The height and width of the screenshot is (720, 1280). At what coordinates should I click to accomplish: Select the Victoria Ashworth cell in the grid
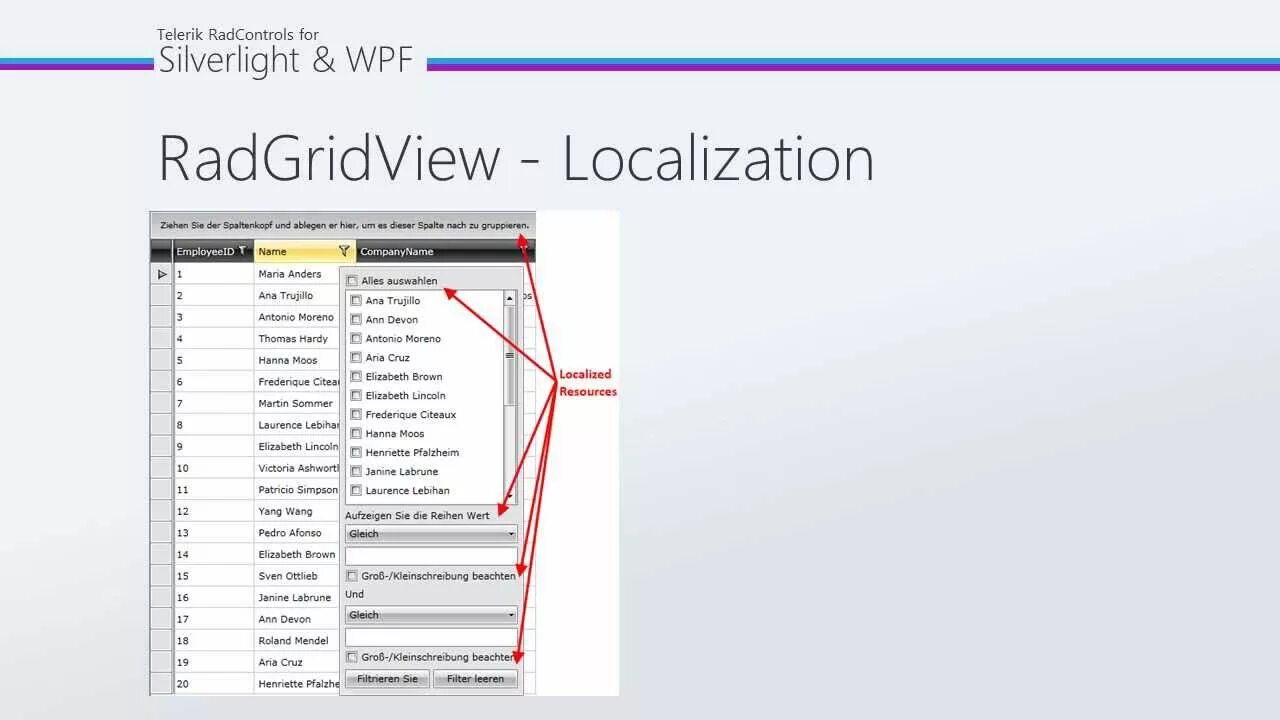pyautogui.click(x=296, y=468)
